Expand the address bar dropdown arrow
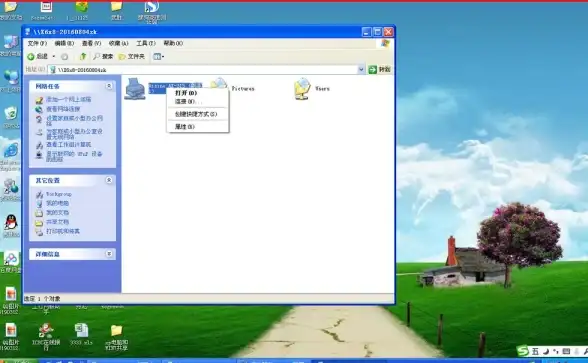The image size is (588, 363). (x=361, y=69)
